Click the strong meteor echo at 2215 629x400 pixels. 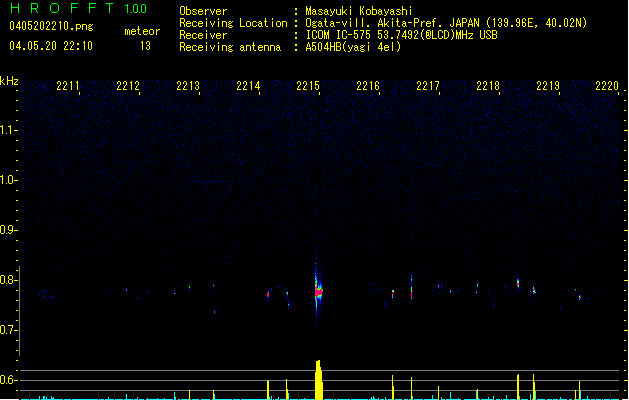point(318,291)
